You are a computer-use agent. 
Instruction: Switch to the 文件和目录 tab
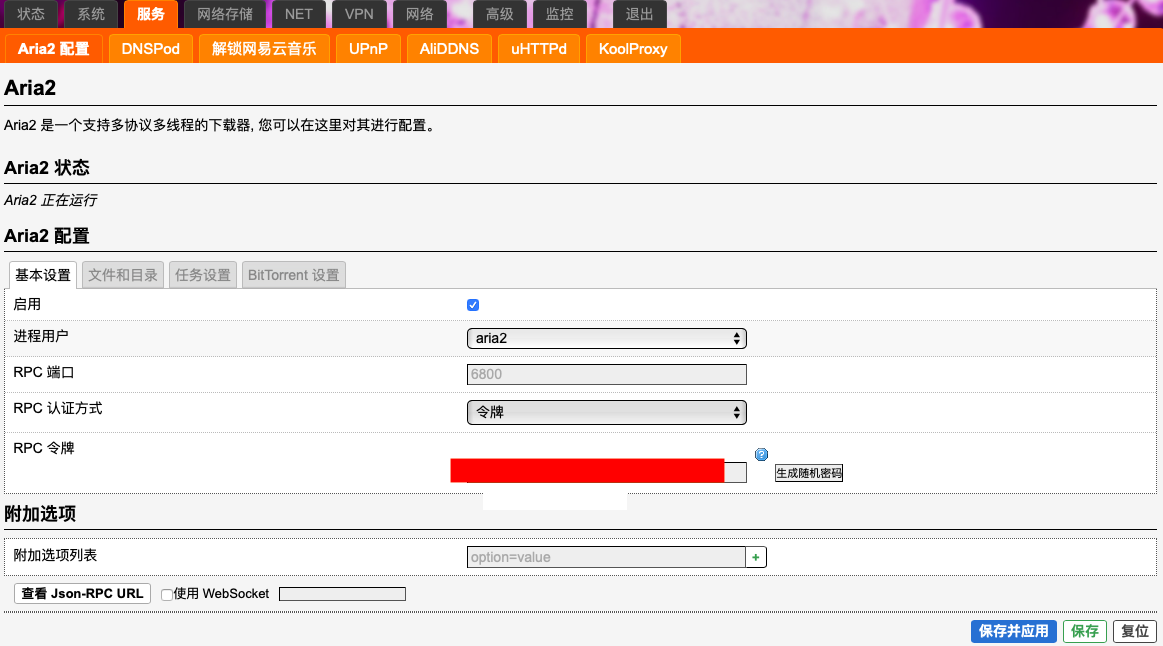(x=123, y=275)
